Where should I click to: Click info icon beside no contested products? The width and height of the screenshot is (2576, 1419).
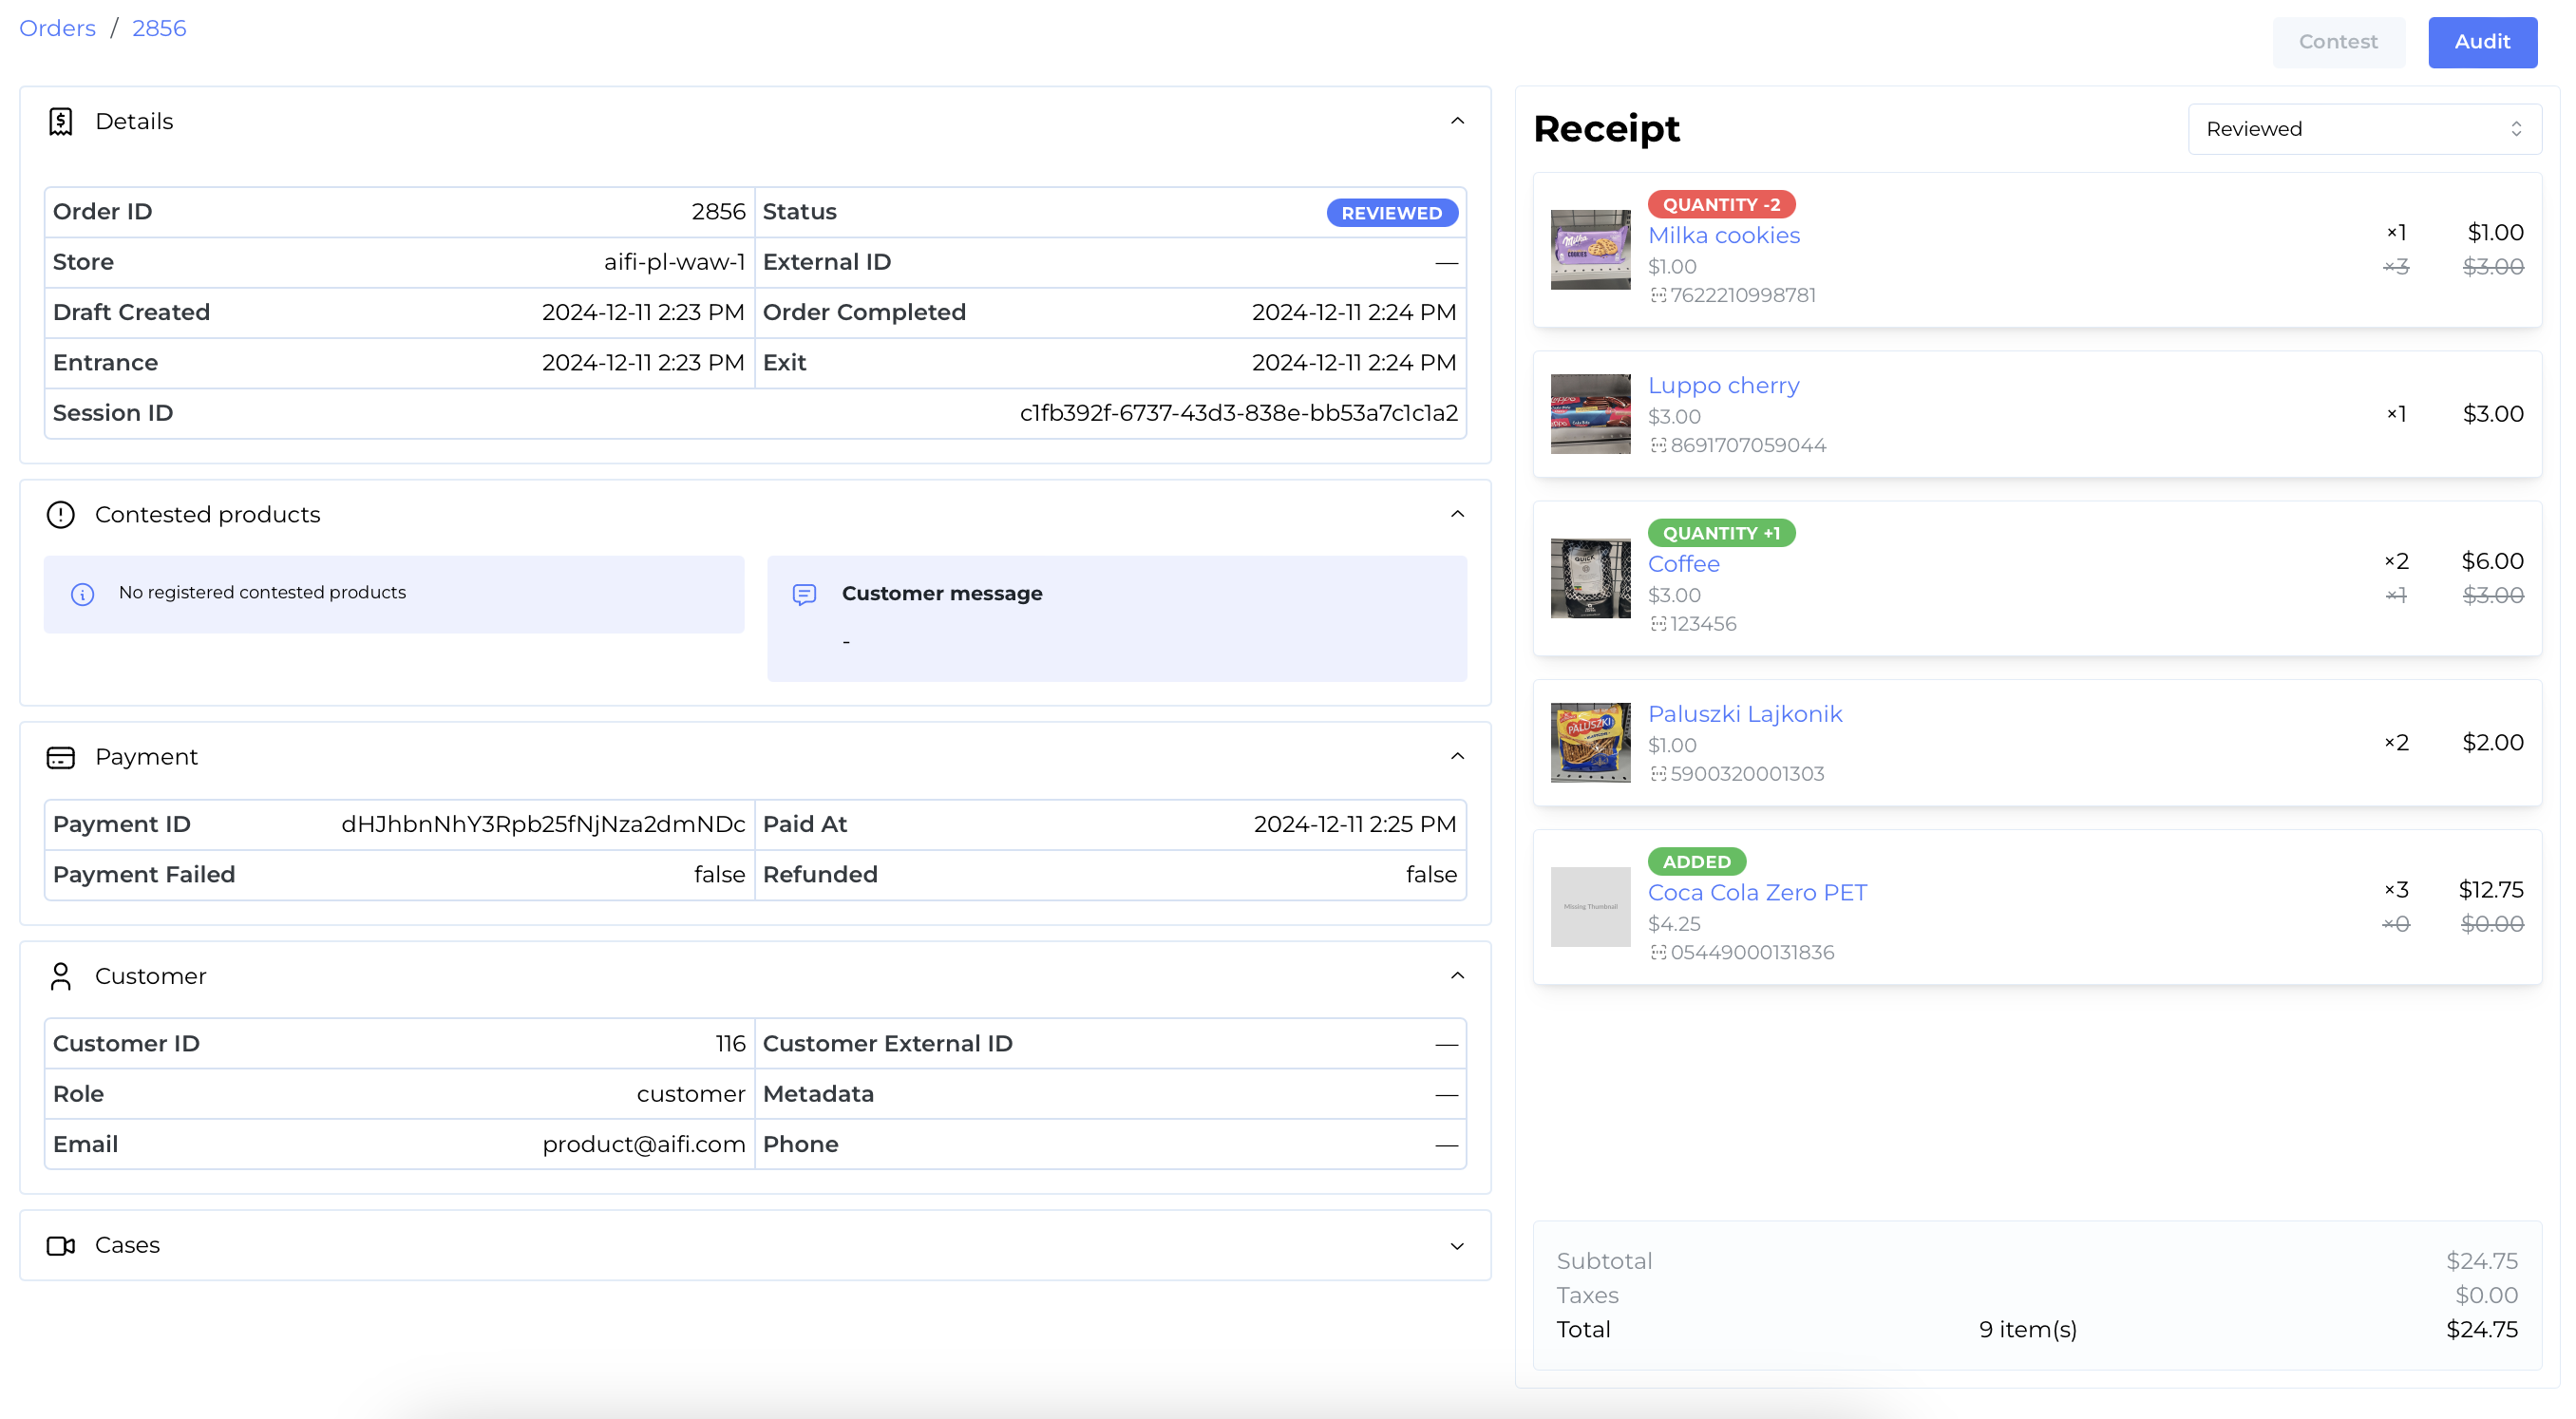click(x=83, y=595)
